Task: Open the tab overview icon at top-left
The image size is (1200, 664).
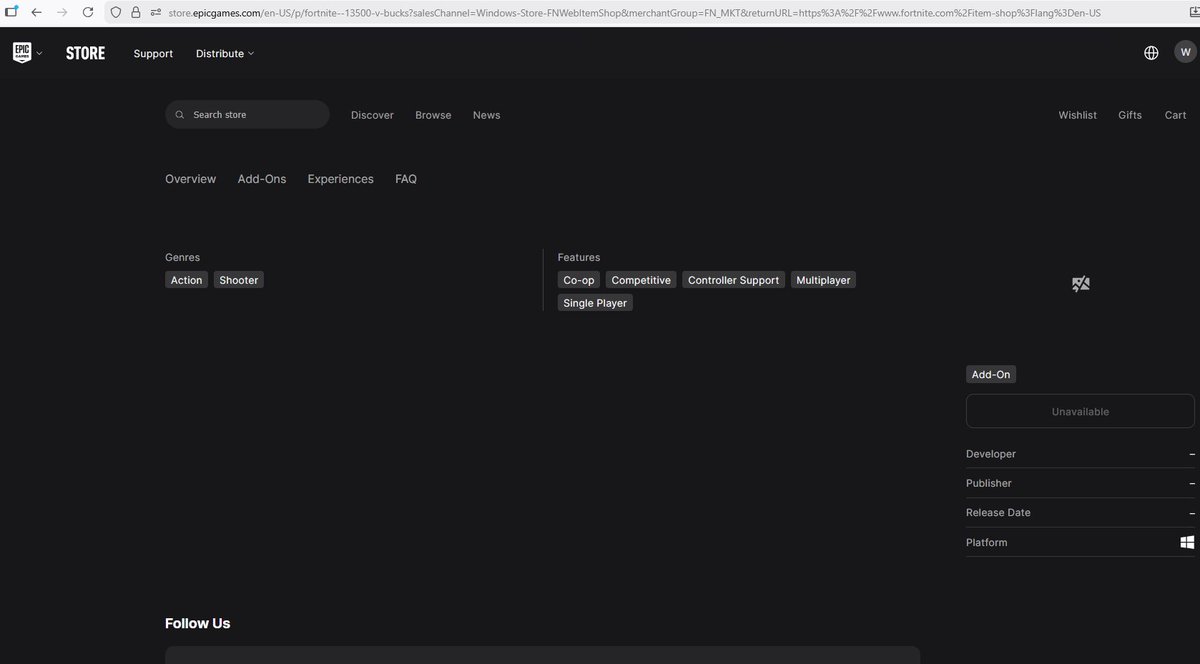Action: coord(9,12)
